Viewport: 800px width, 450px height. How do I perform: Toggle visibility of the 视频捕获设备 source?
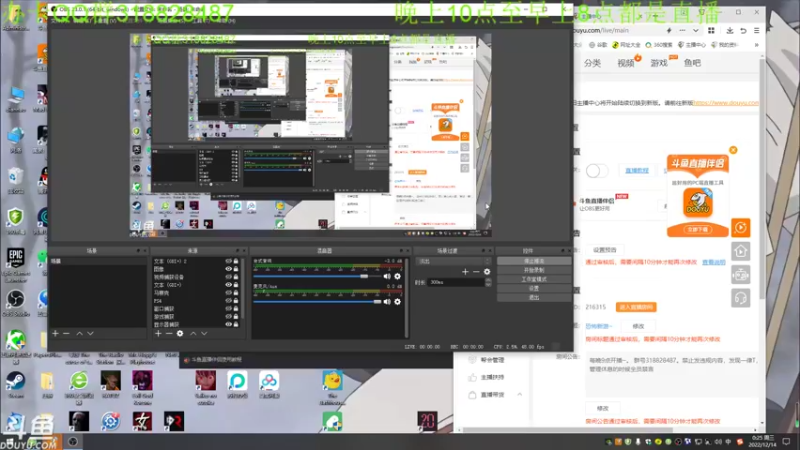pos(229,277)
